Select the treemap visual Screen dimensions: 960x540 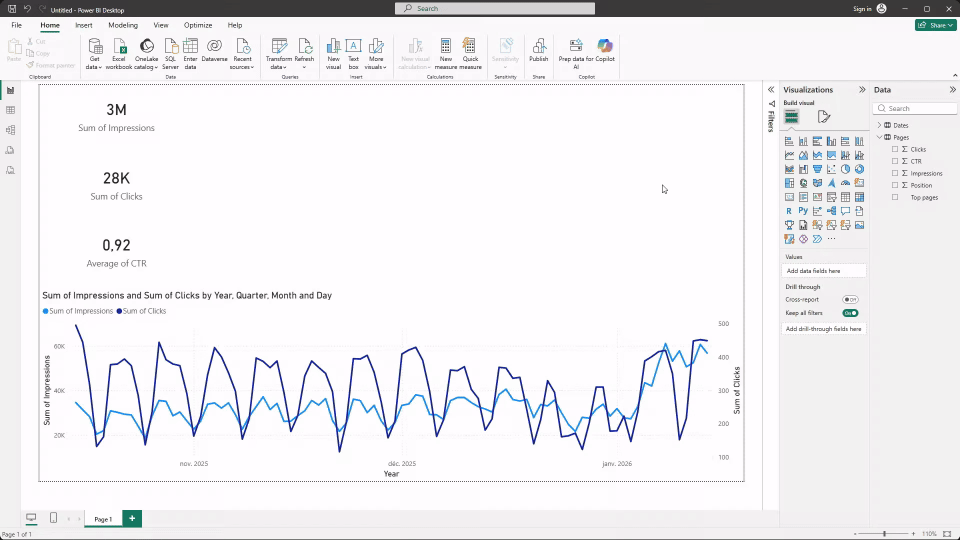click(x=789, y=183)
